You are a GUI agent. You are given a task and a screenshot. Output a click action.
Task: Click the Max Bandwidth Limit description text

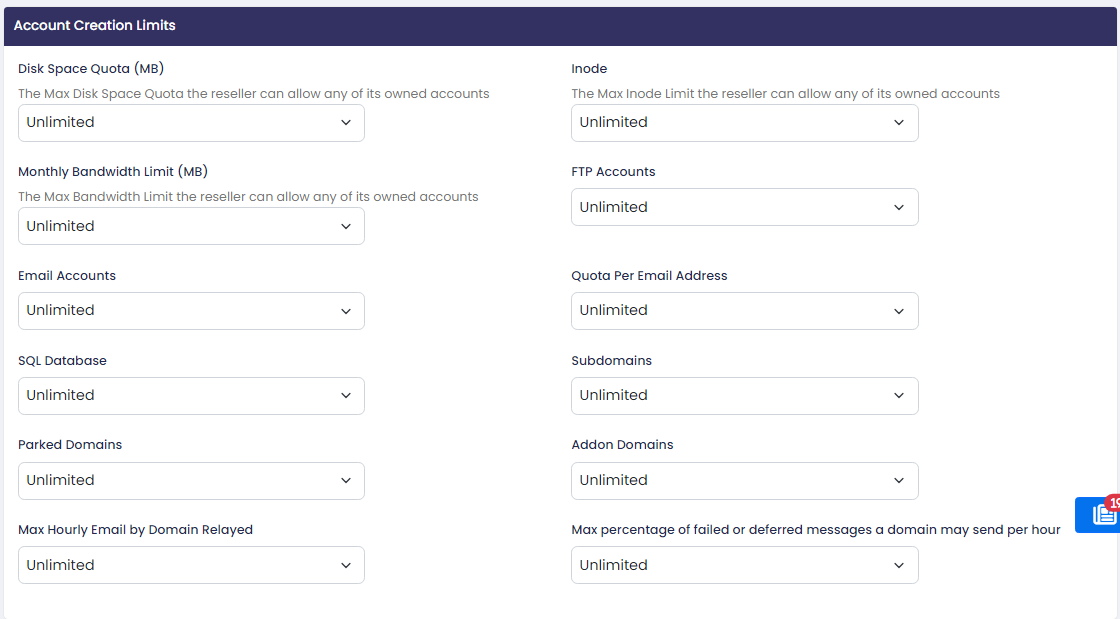[248, 196]
